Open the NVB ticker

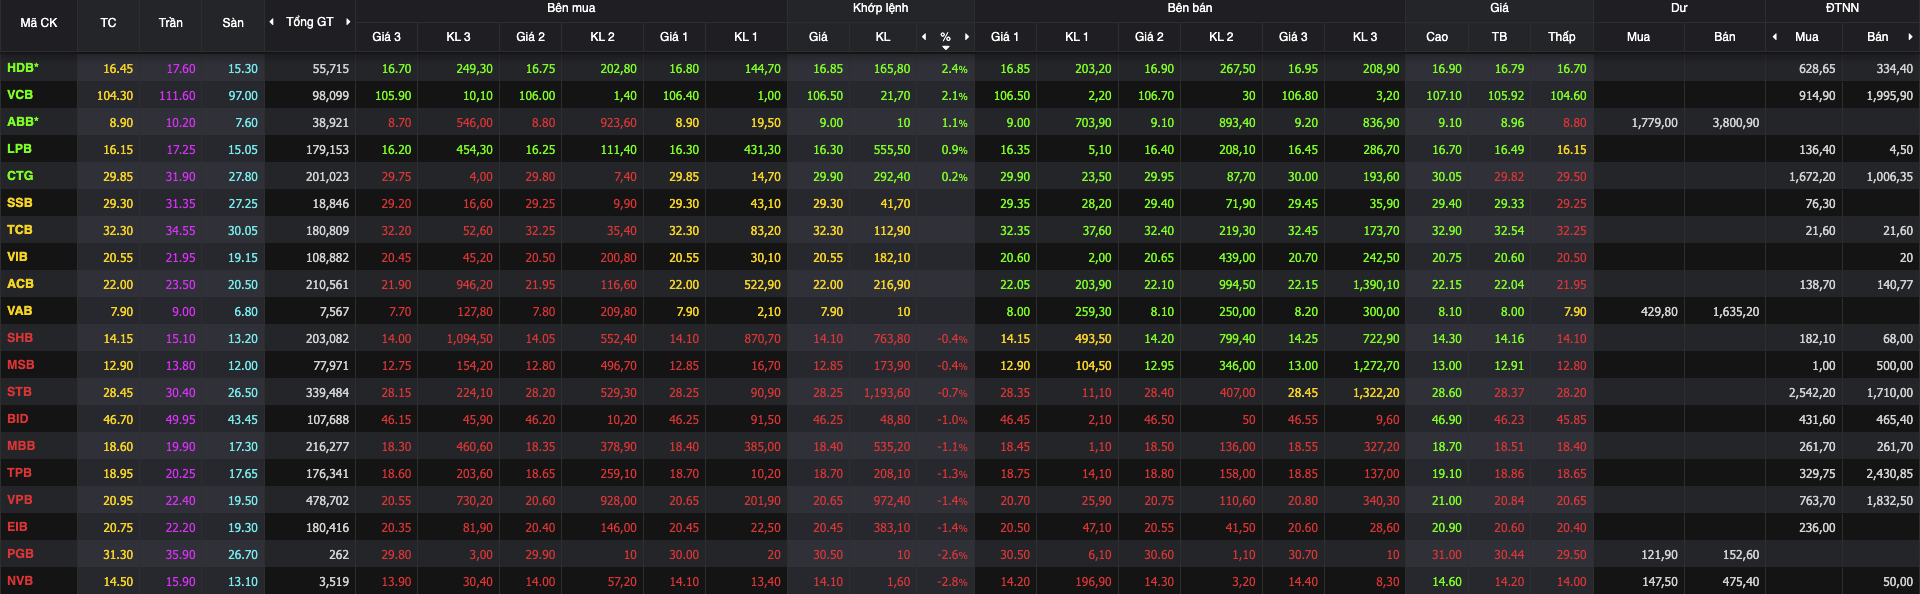(20, 581)
